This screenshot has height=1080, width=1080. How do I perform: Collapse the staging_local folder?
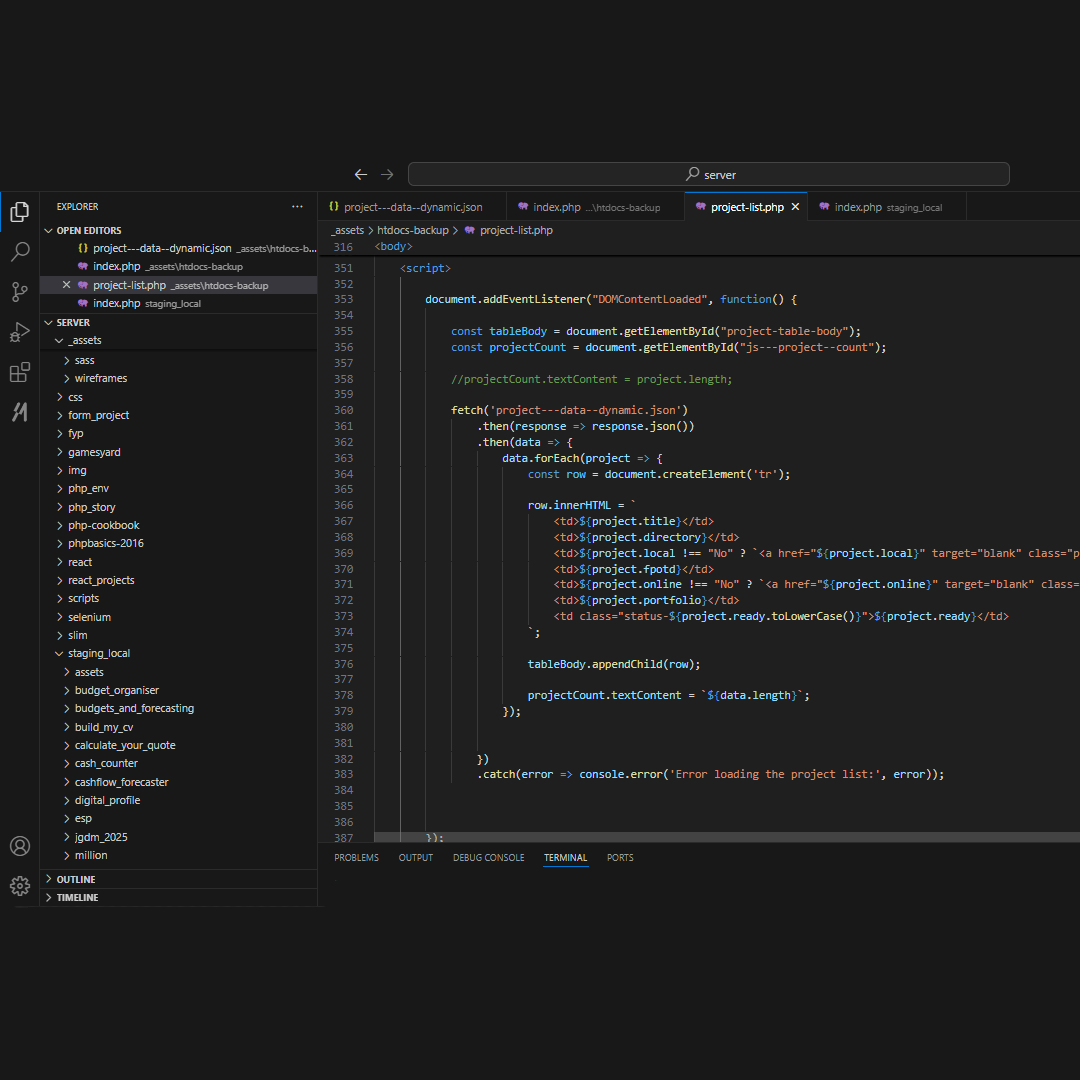59,653
